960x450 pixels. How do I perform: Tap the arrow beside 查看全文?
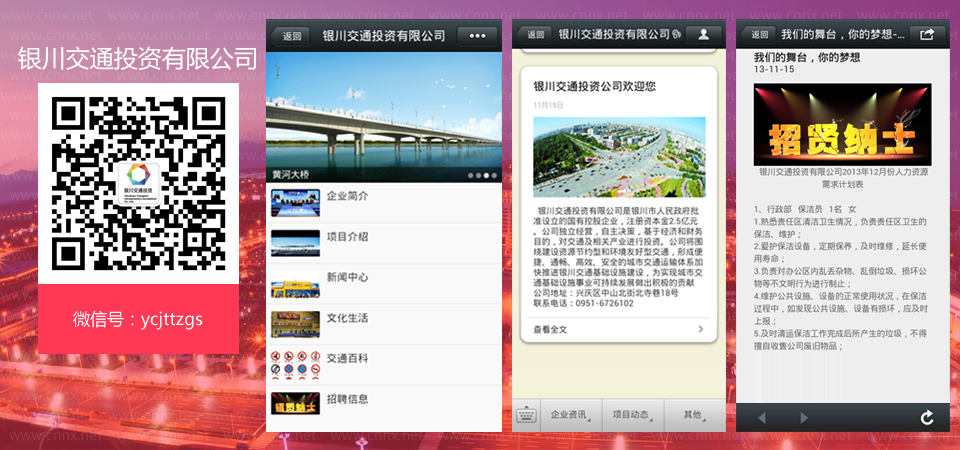click(x=701, y=329)
